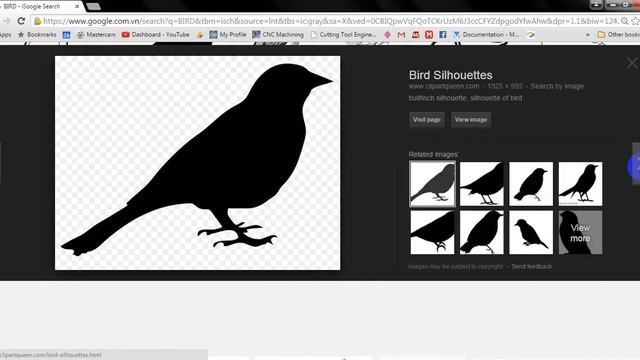Click the Send feedback link

pos(531,267)
